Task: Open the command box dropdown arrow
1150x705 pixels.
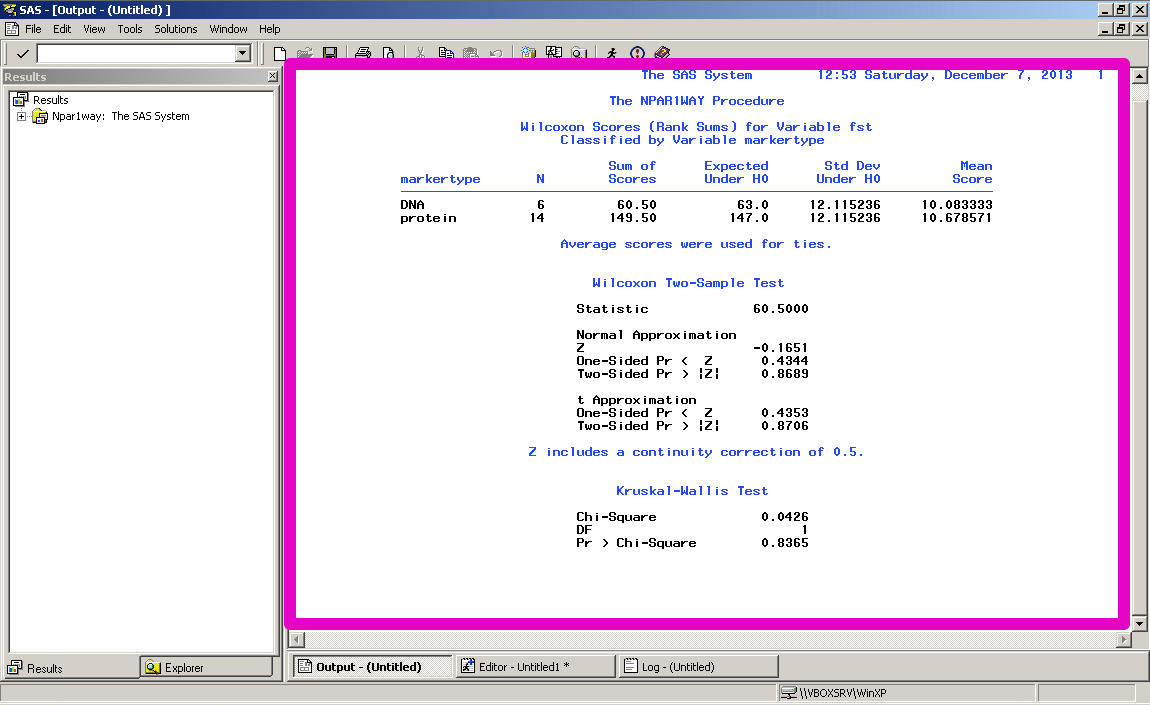Action: (x=242, y=53)
